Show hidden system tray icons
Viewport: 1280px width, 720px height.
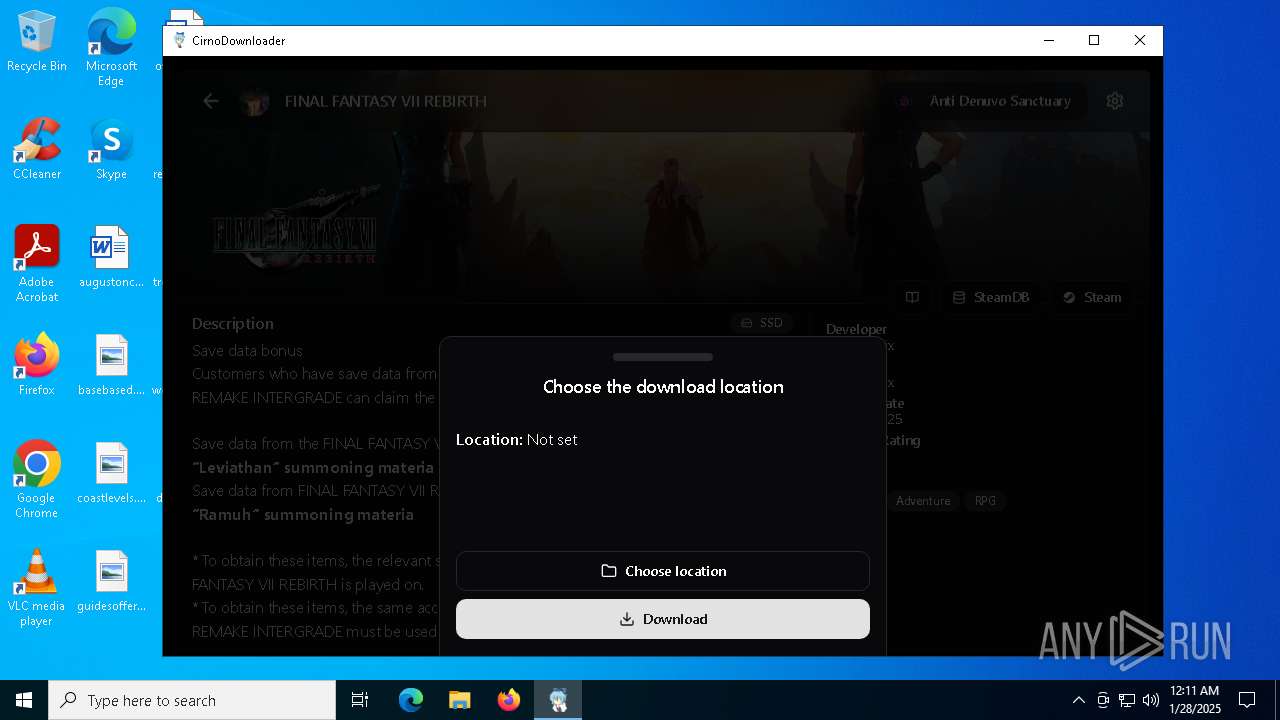(1078, 700)
